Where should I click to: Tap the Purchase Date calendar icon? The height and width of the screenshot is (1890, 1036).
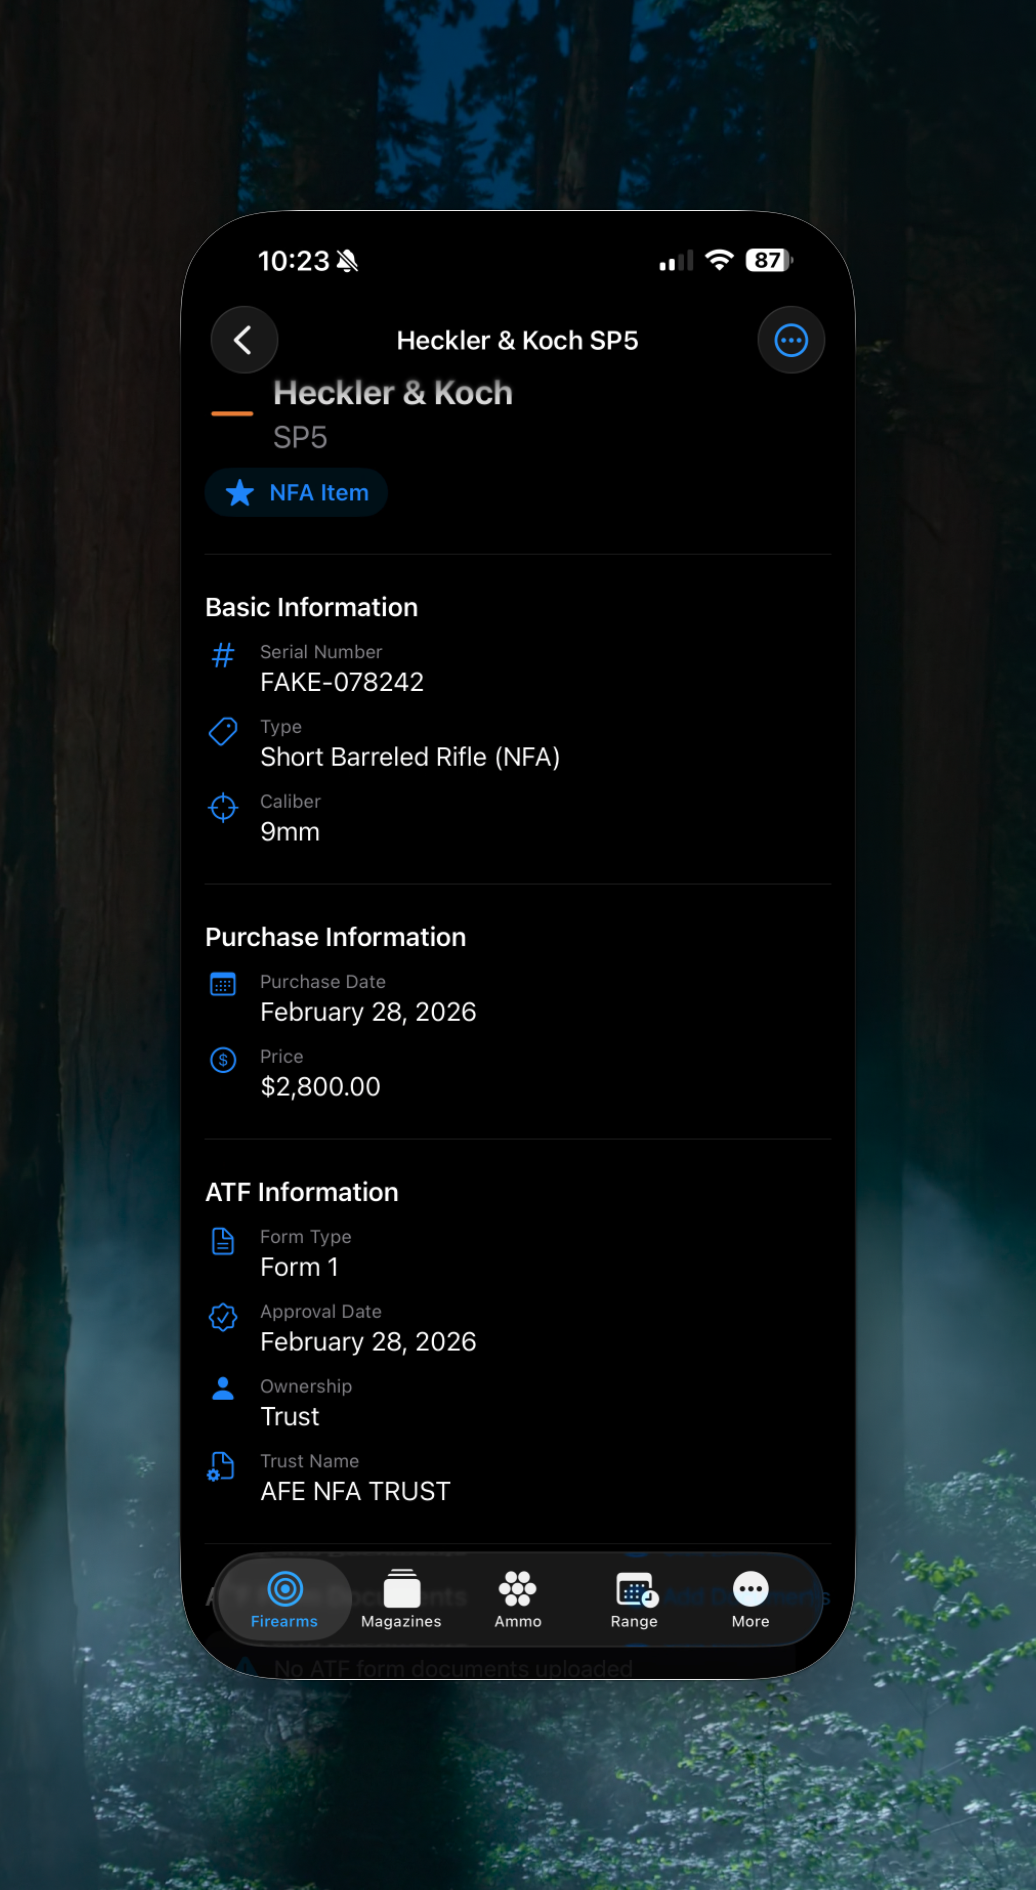point(223,985)
